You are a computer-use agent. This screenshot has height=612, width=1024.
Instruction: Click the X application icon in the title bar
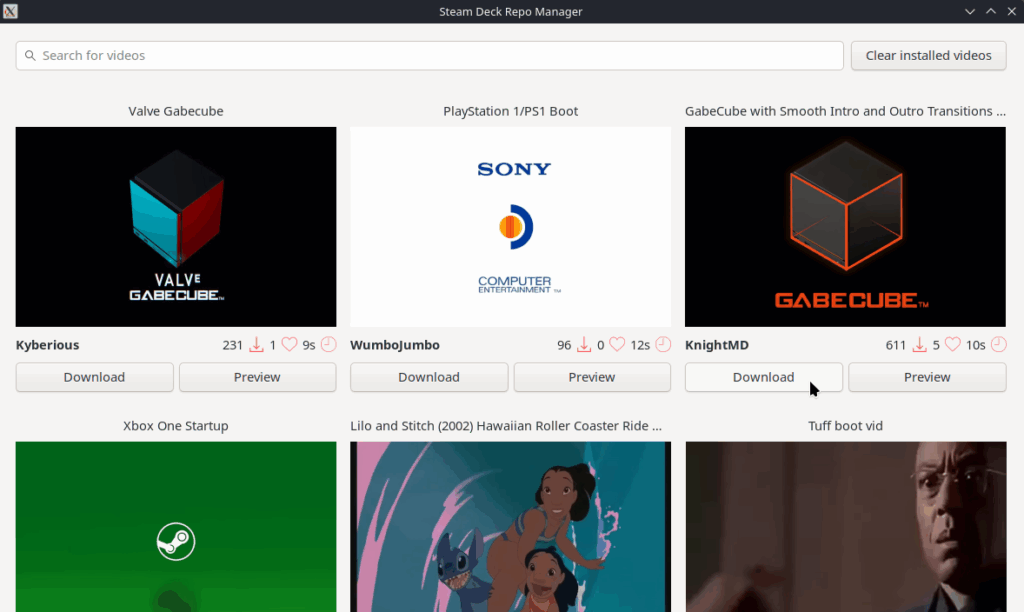coord(12,11)
